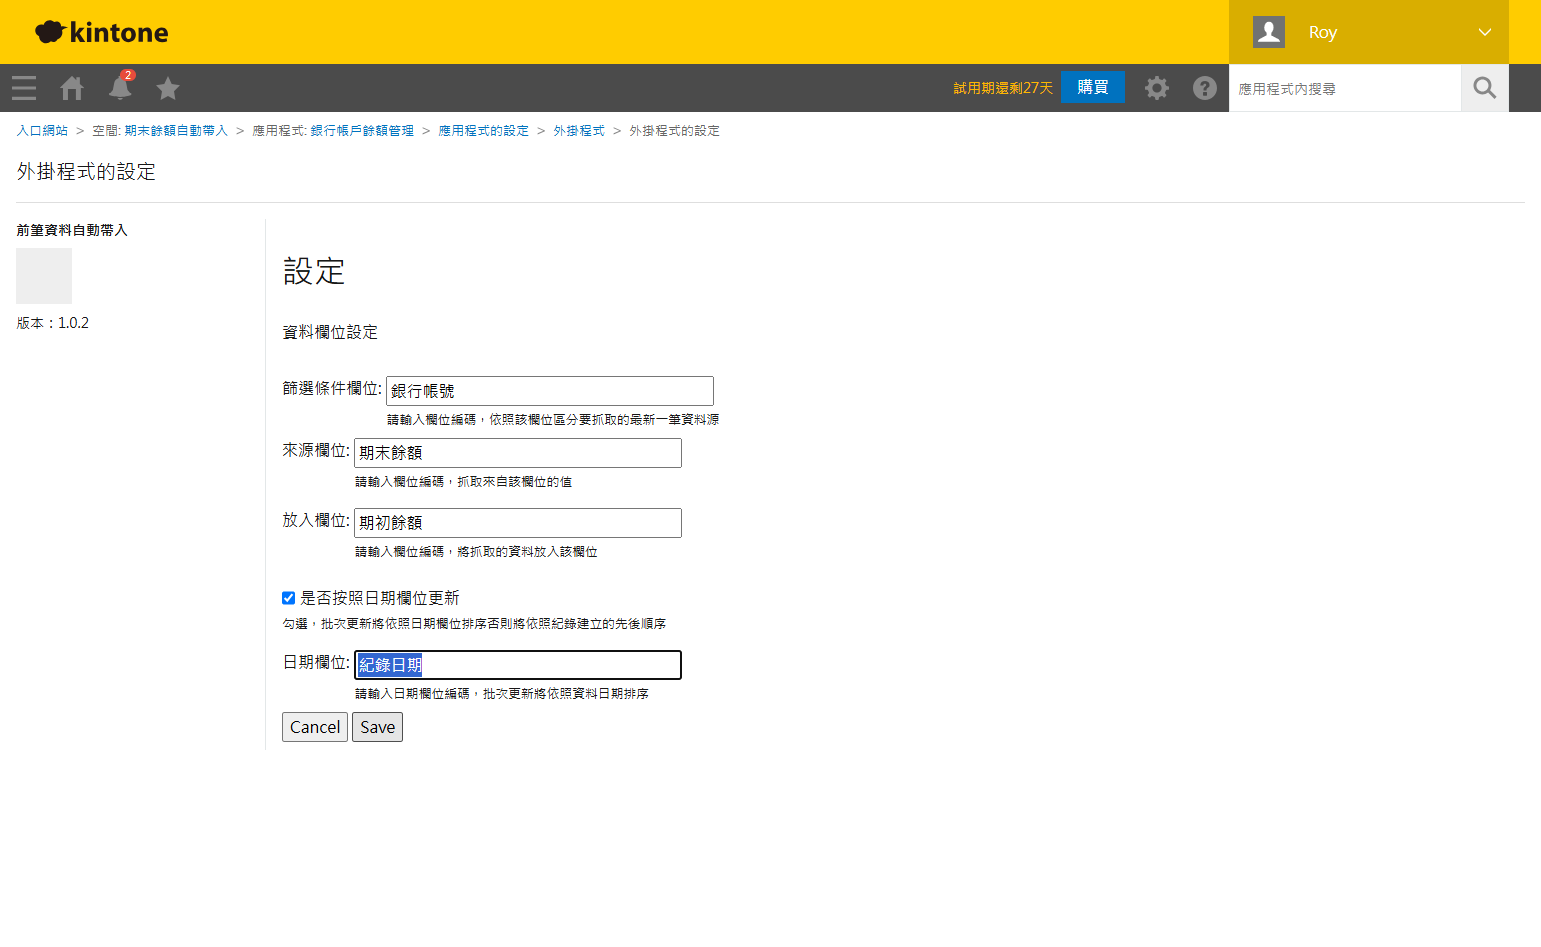Open the favorites star icon
Screen dimensions: 1541x947
[x=168, y=88]
